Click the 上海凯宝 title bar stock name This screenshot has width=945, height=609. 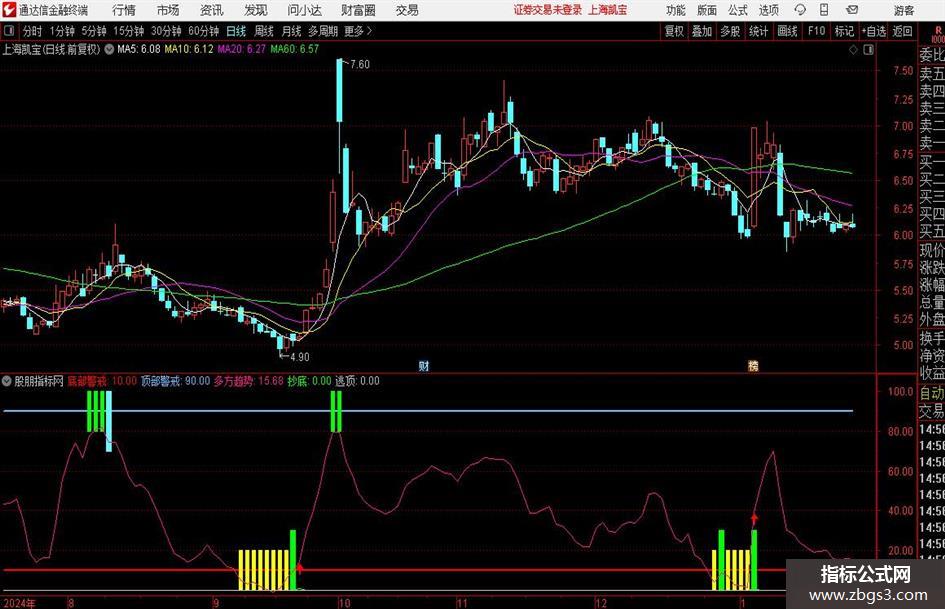(607, 10)
